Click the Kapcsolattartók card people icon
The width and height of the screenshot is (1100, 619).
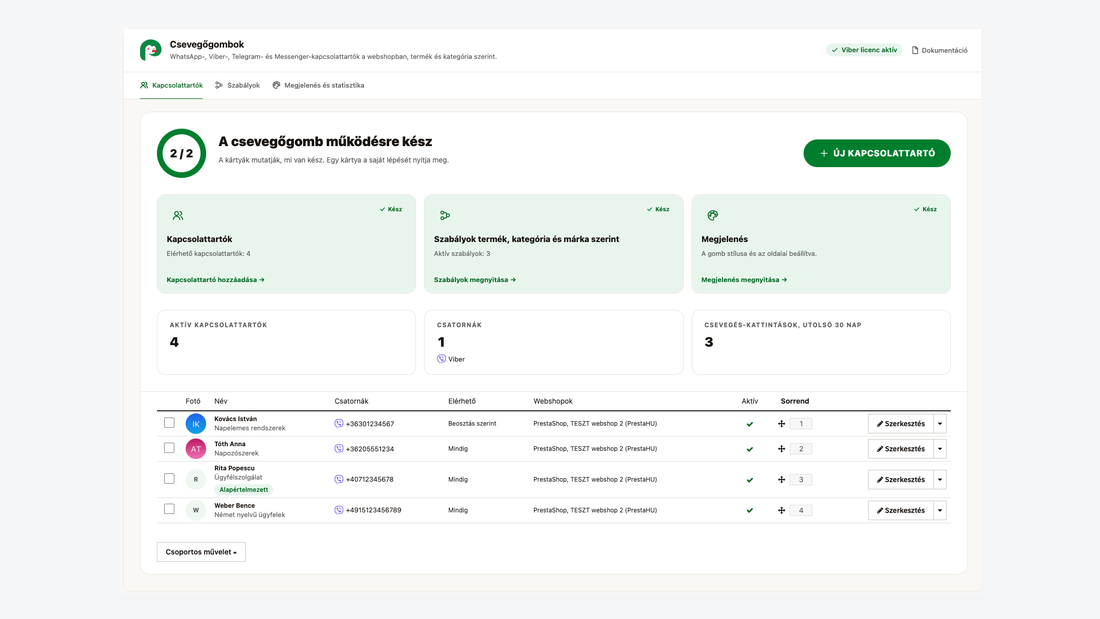point(177,215)
